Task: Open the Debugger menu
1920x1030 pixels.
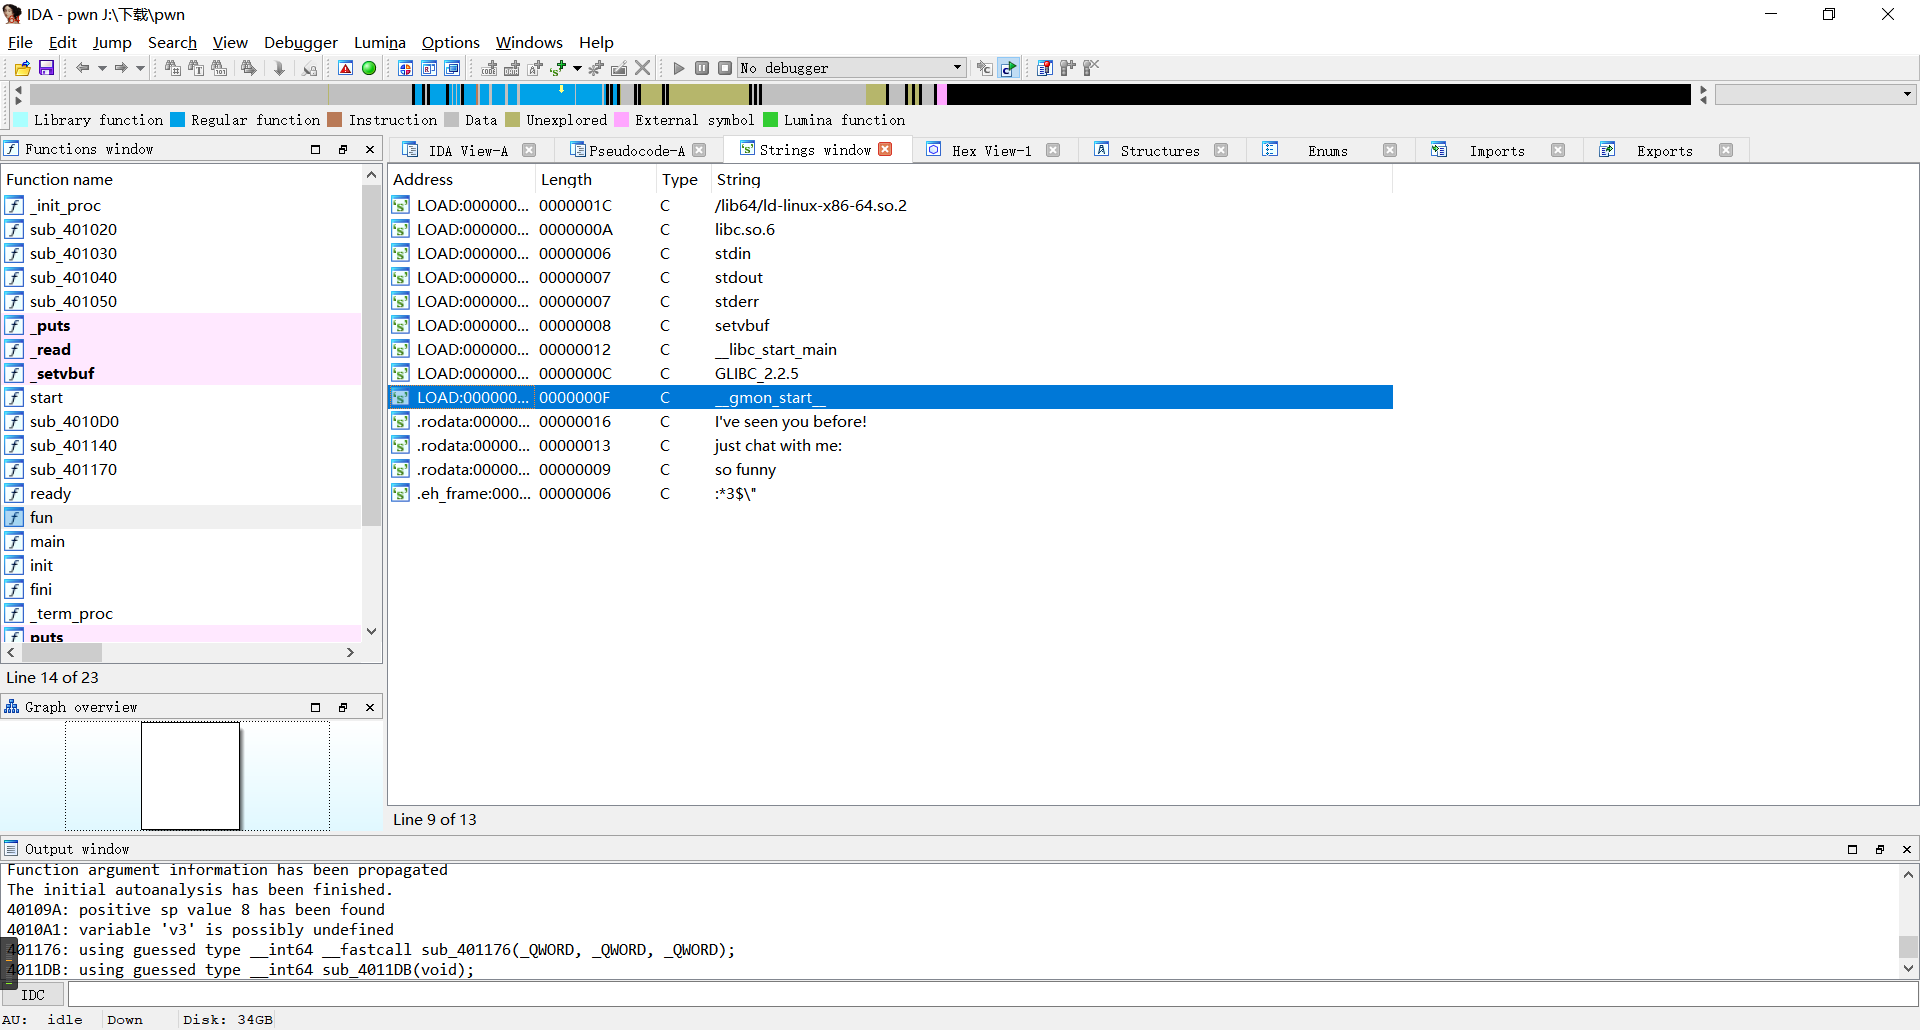Action: click(300, 42)
